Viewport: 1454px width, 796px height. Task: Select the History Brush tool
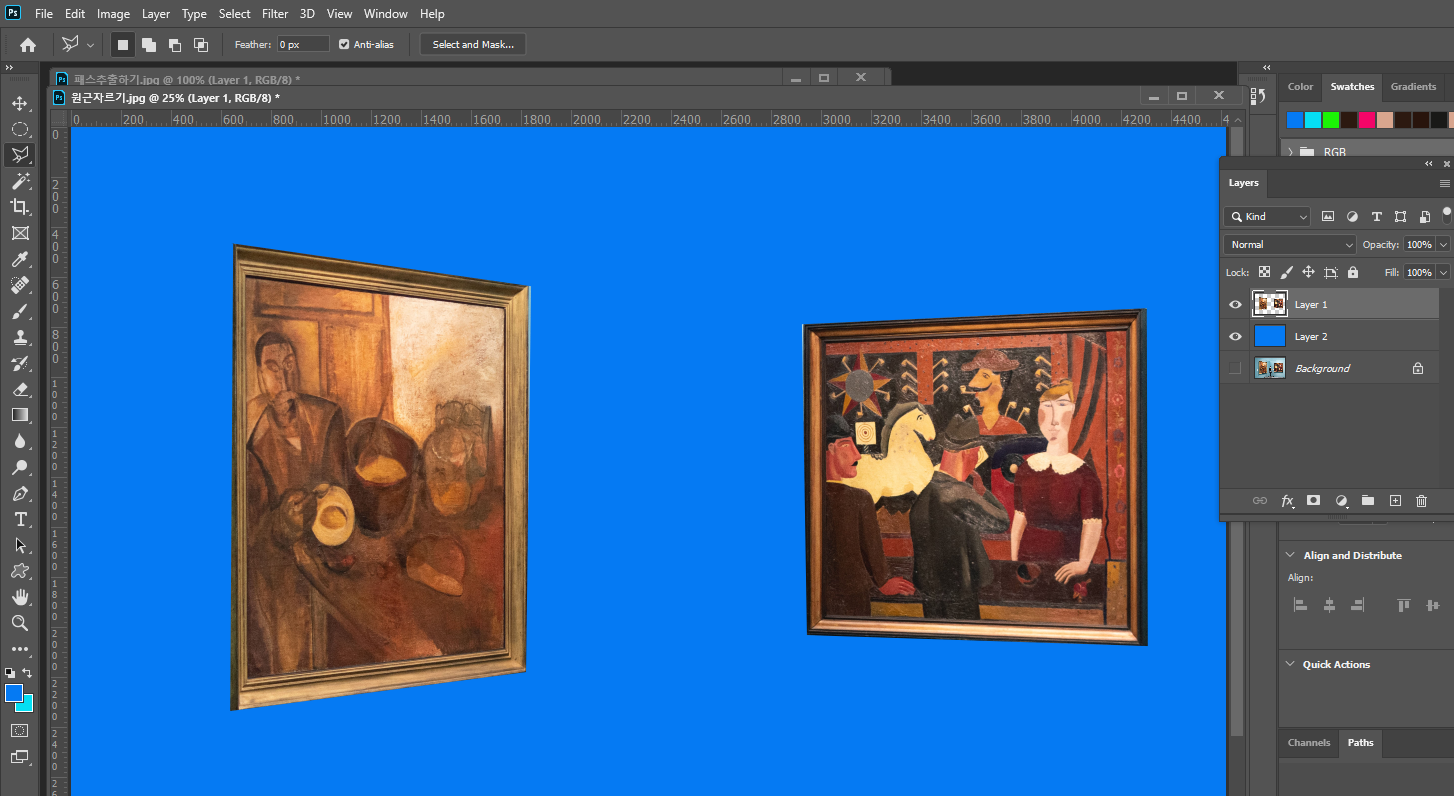[19, 363]
